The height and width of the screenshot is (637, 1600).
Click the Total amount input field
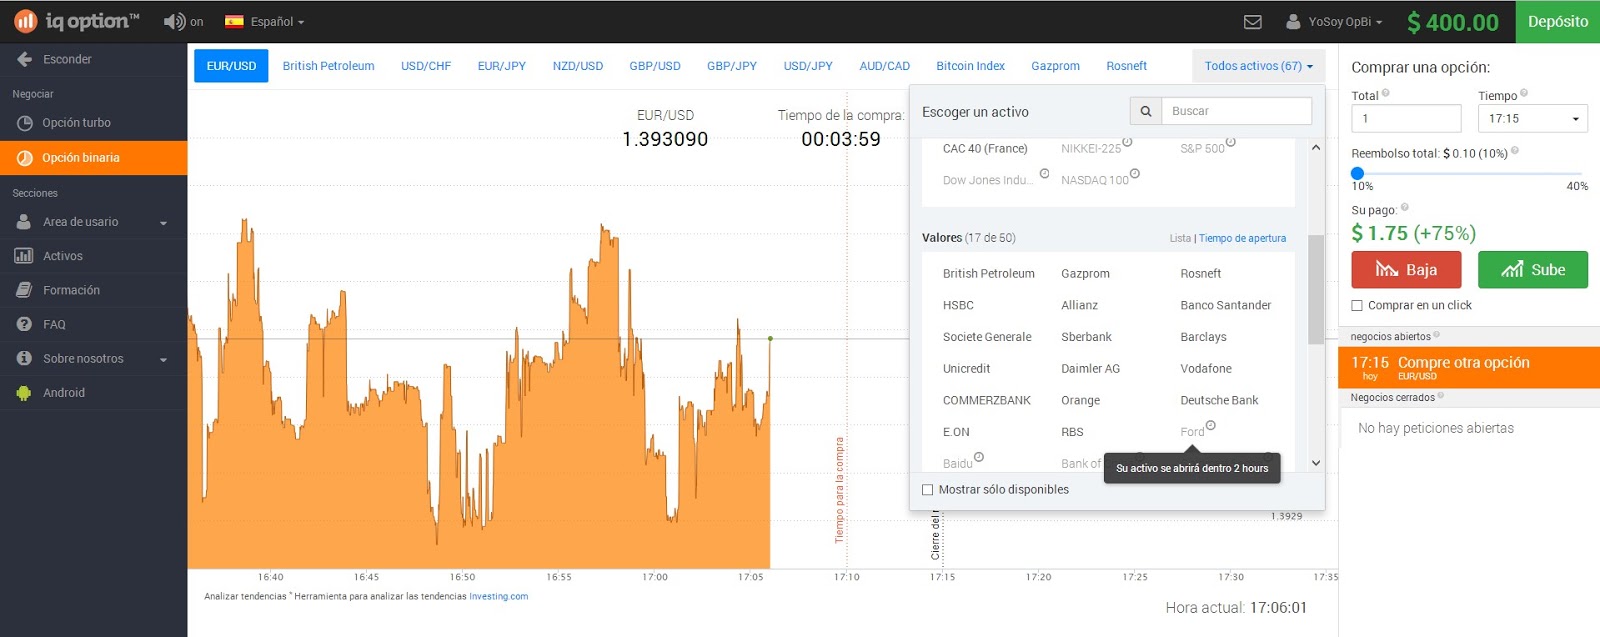click(1406, 118)
